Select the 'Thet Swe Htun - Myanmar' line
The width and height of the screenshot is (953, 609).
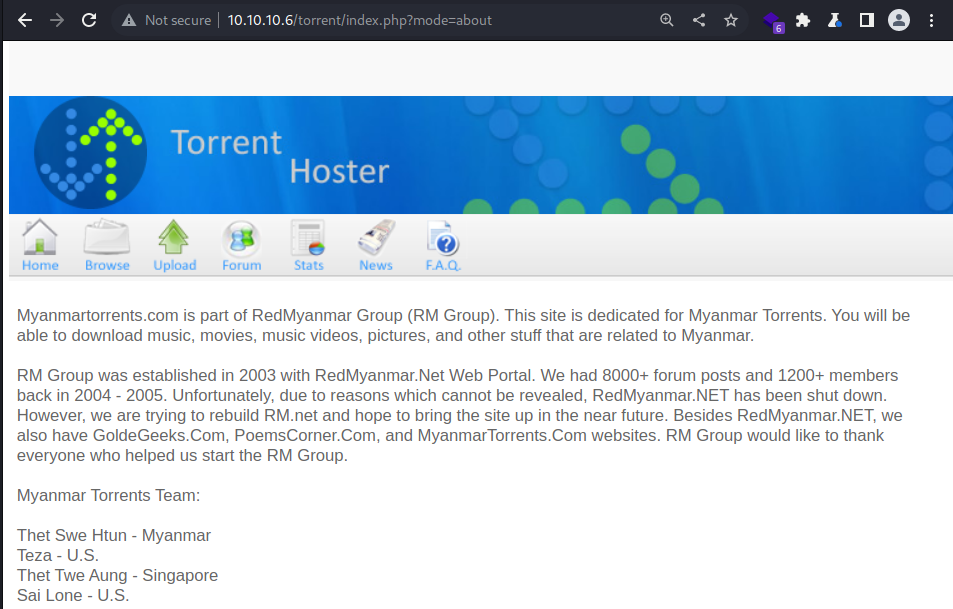(x=114, y=535)
